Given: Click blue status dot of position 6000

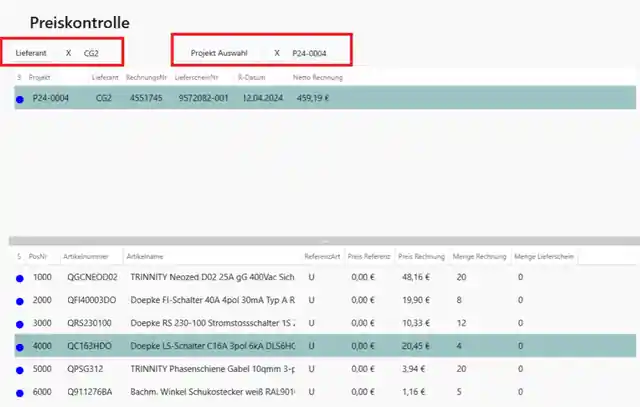Looking at the screenshot, I should pos(20,393).
